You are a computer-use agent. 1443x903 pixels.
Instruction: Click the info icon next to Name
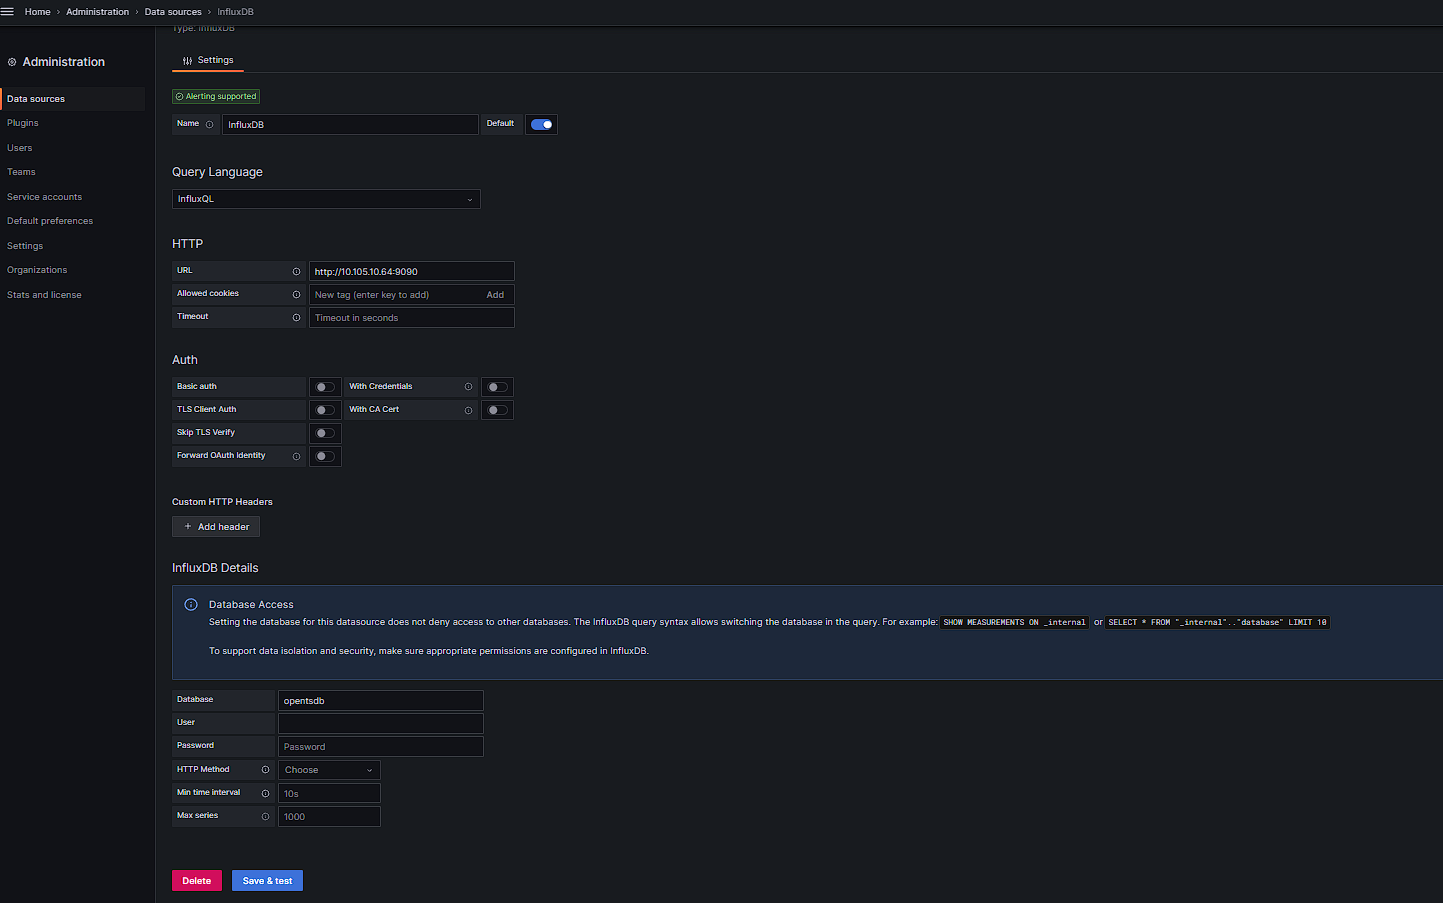click(209, 124)
